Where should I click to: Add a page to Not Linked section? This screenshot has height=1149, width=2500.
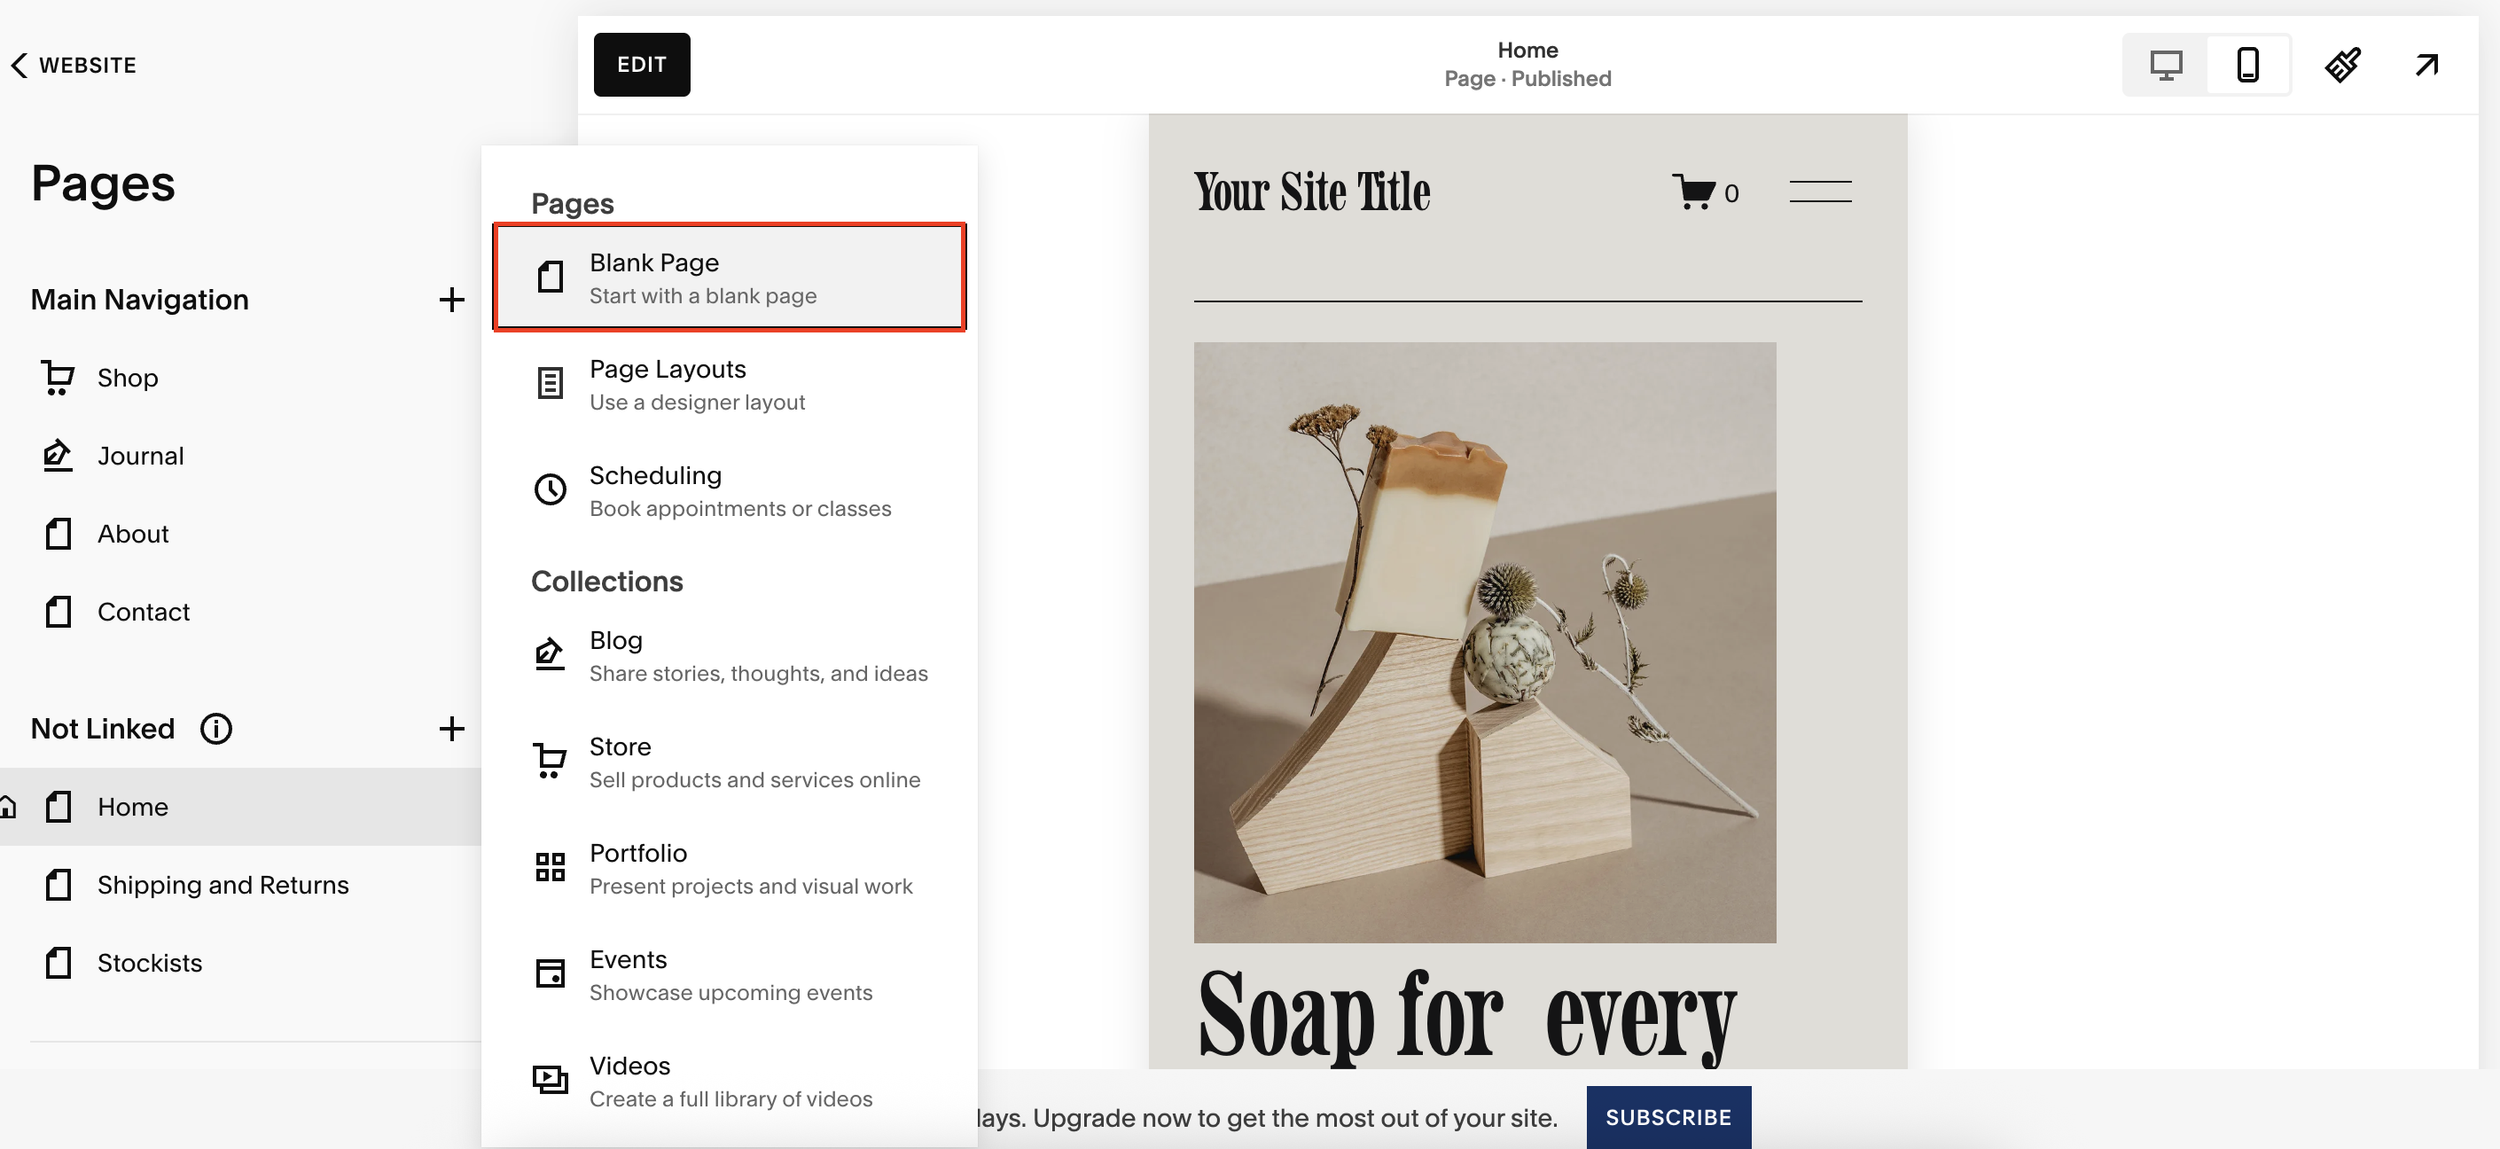[452, 729]
